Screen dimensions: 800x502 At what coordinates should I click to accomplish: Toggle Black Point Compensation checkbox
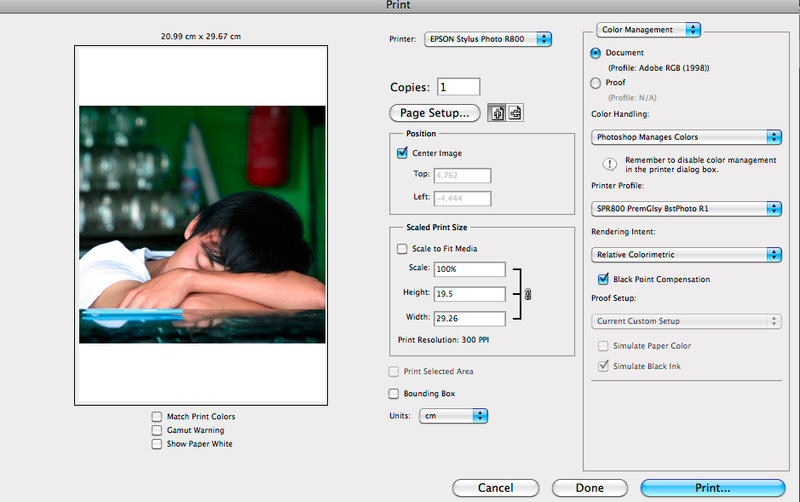pyautogui.click(x=603, y=279)
